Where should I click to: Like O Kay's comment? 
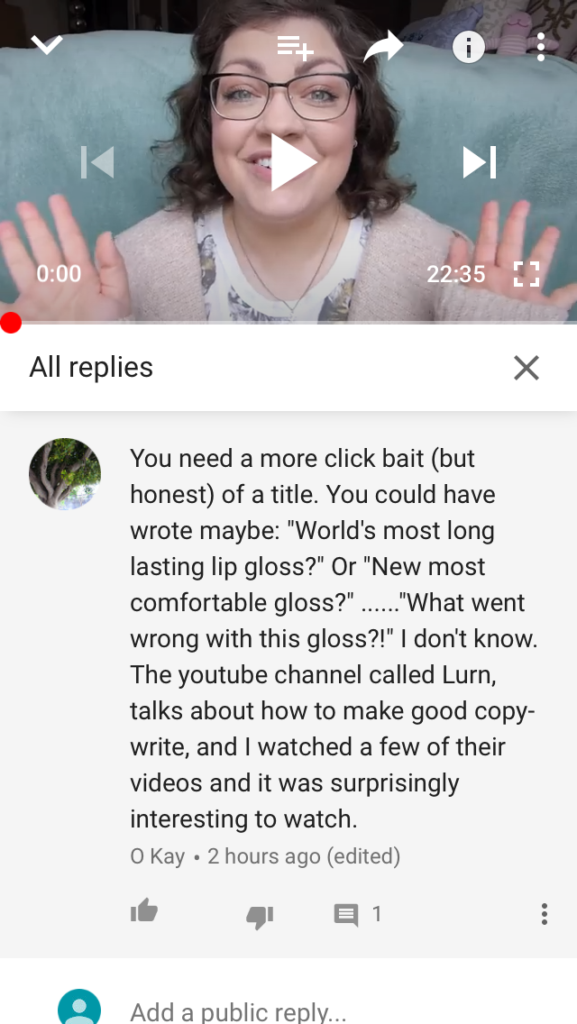(x=144, y=911)
